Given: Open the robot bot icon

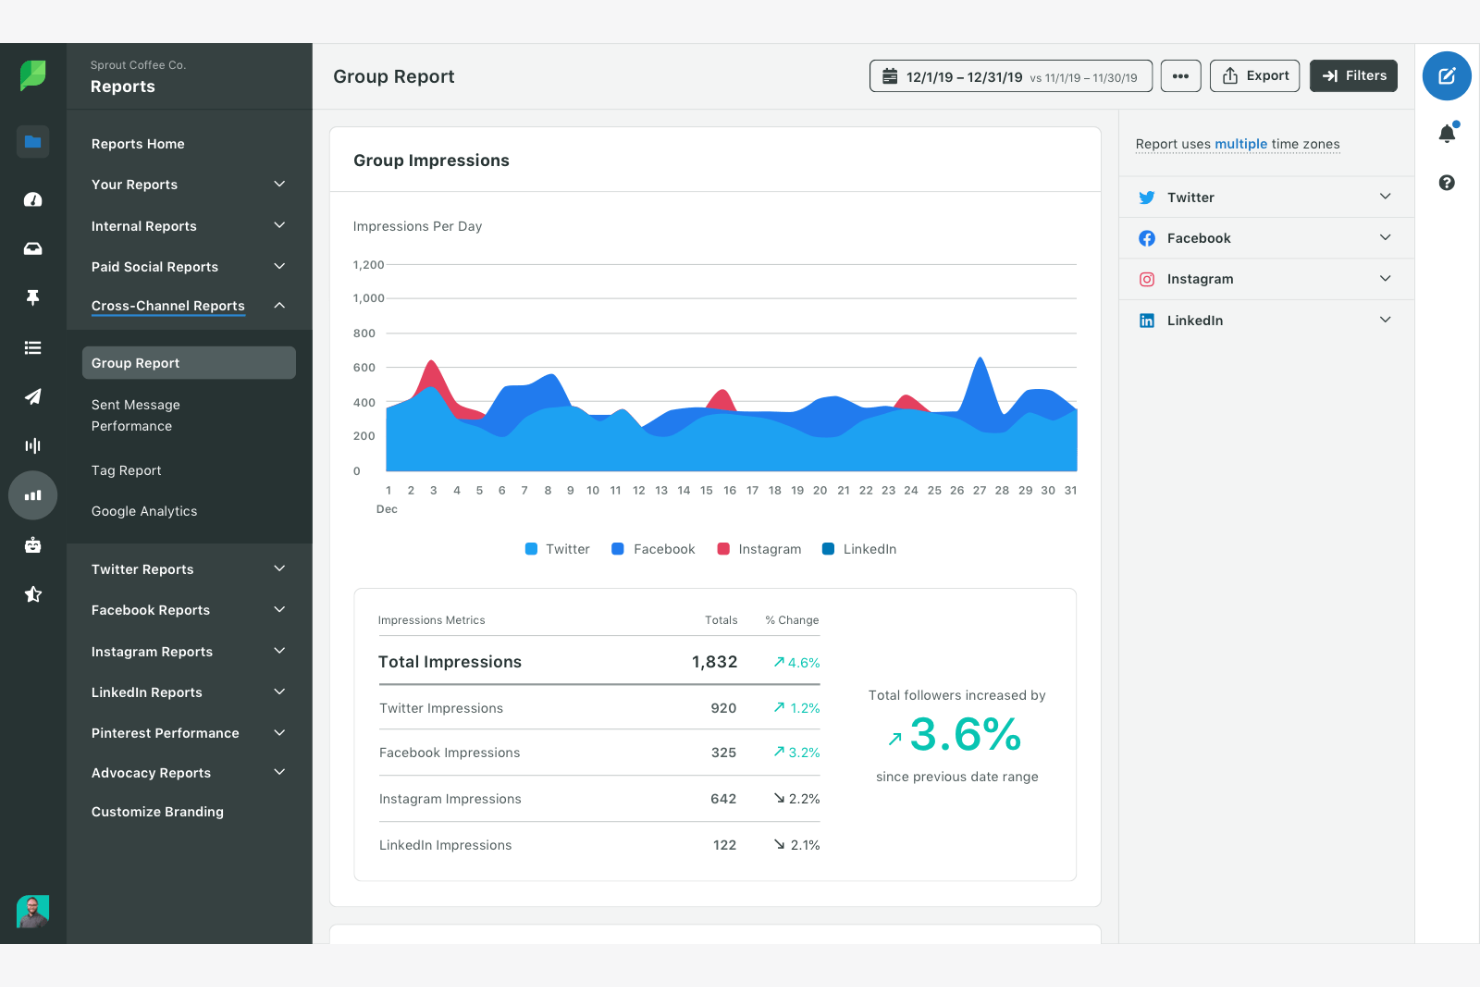Looking at the screenshot, I should 33,545.
